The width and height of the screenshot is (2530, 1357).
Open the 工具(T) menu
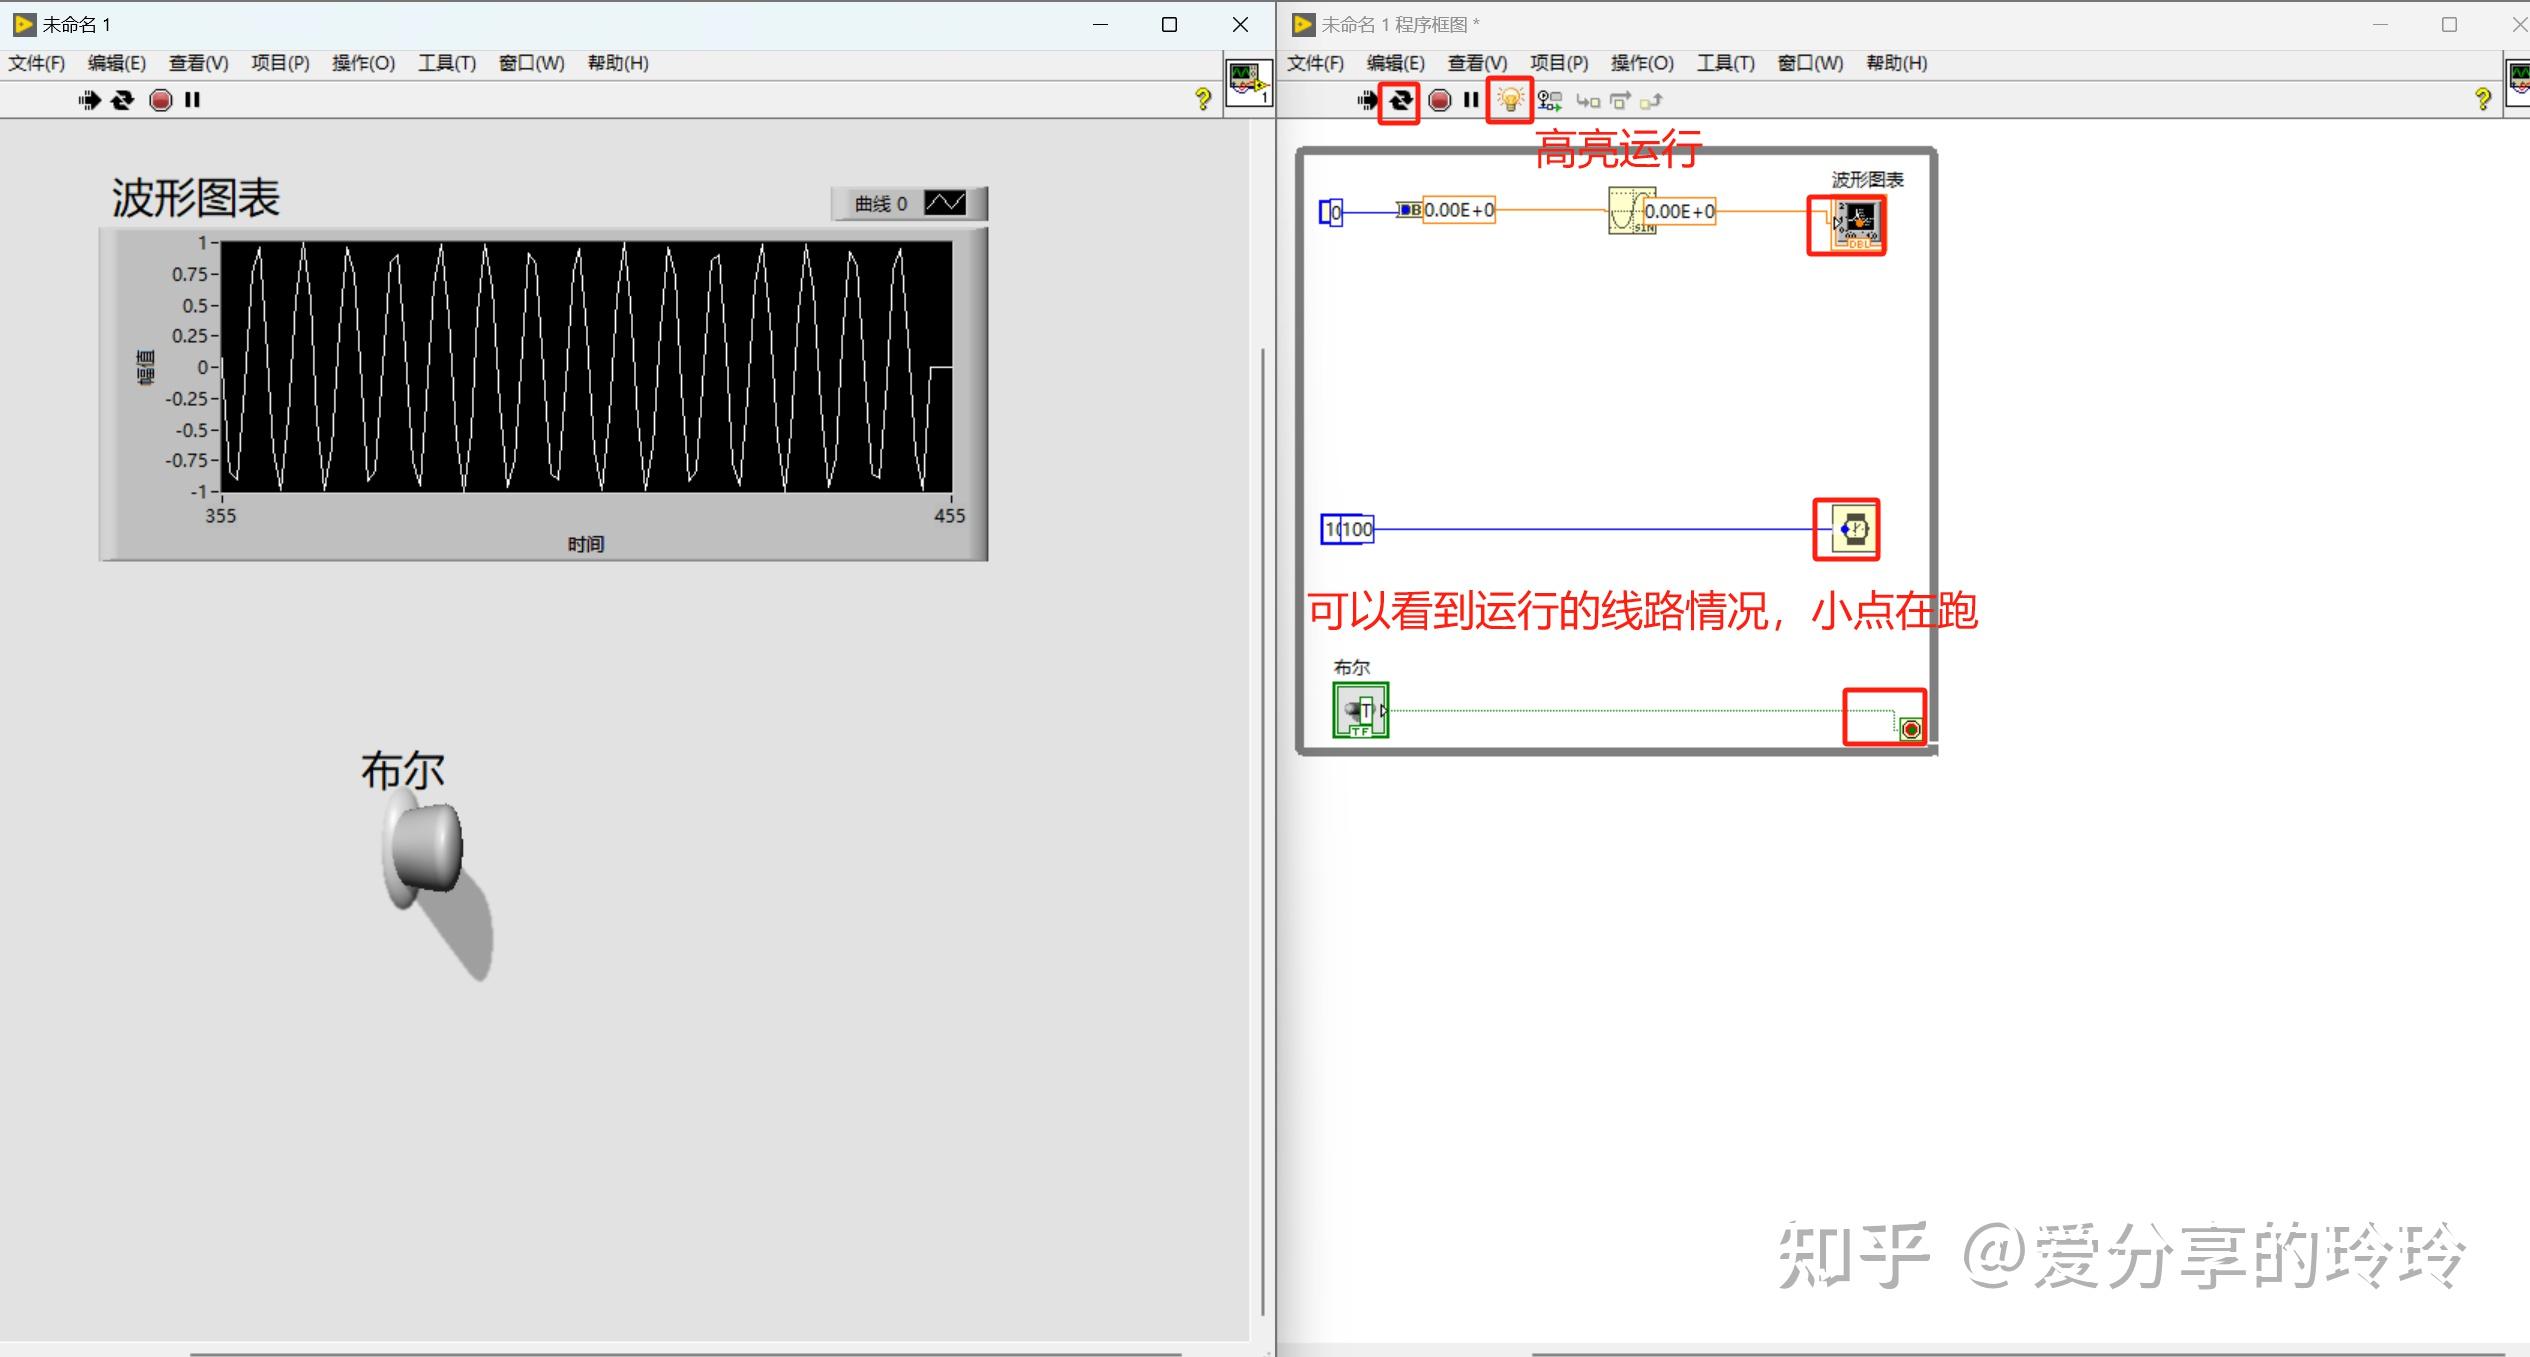[447, 62]
